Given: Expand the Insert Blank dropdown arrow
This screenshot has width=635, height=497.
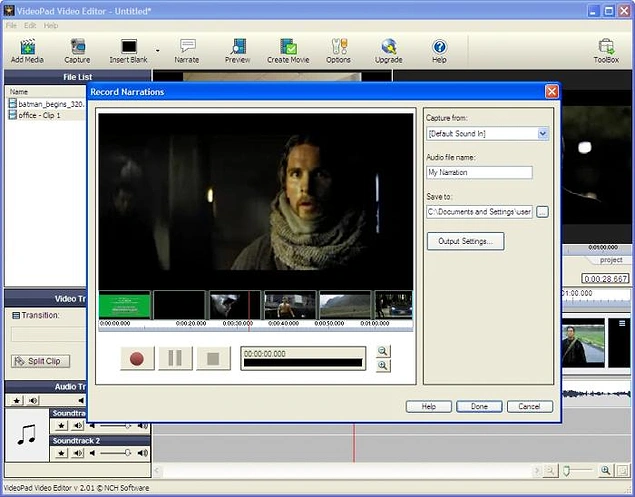Looking at the screenshot, I should coord(158,51).
